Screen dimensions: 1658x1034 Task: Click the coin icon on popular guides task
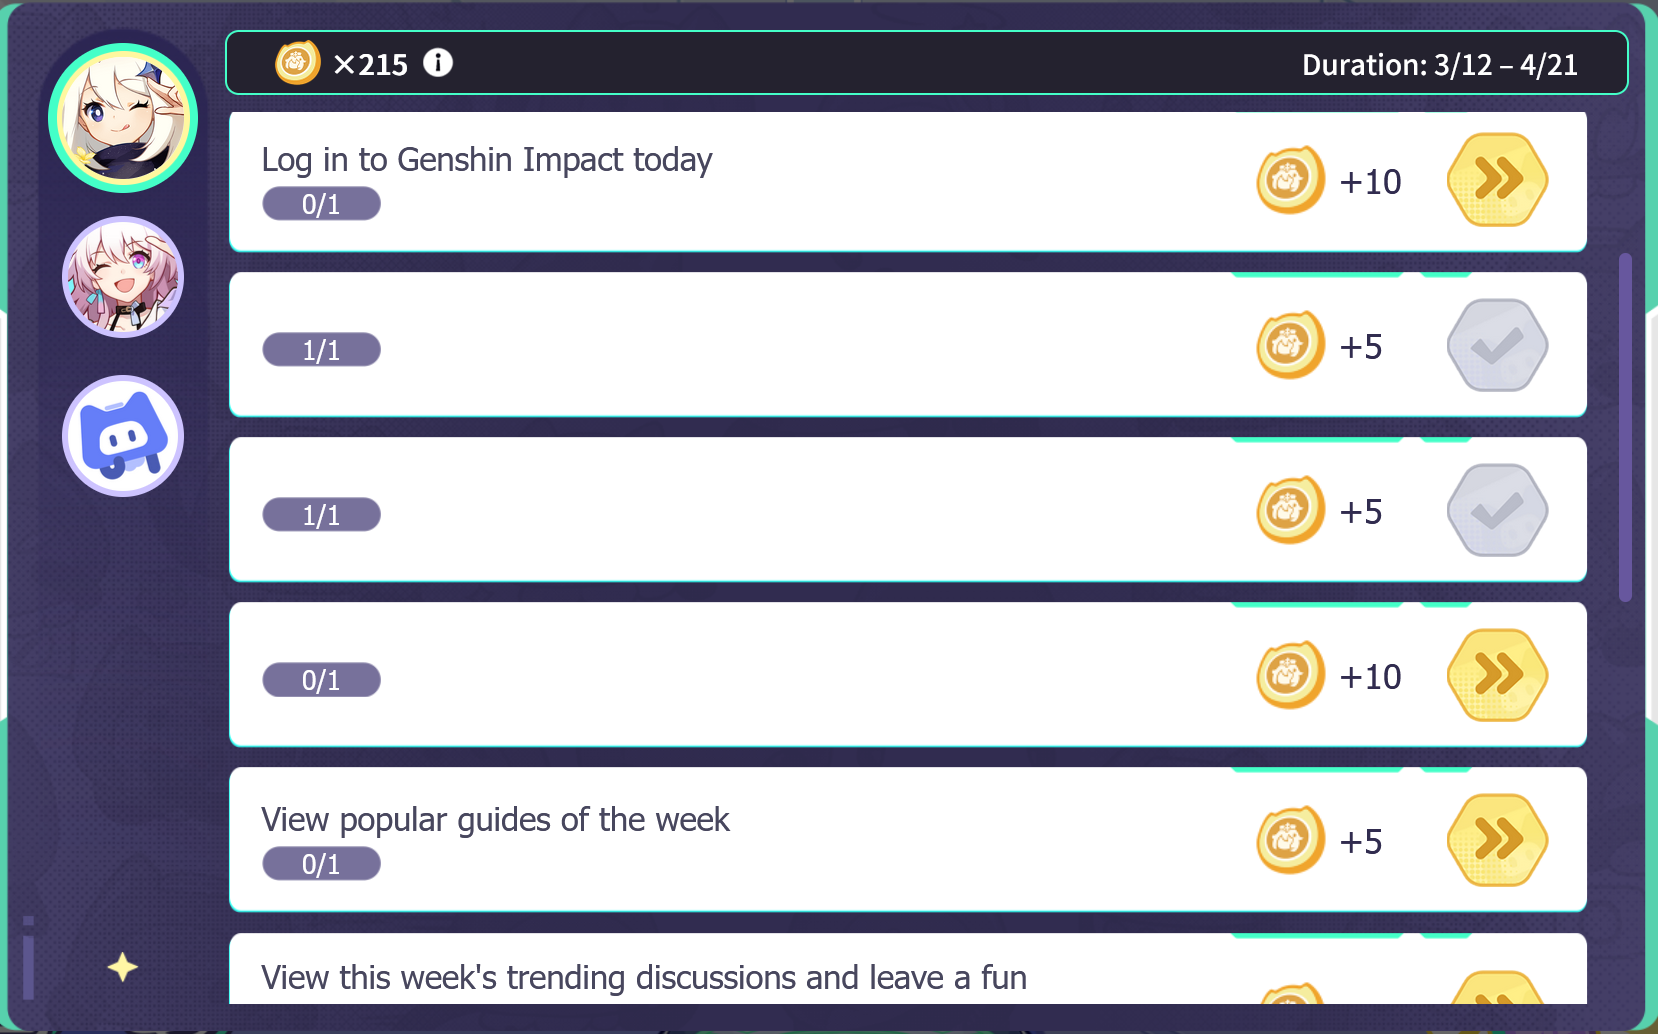click(1290, 841)
